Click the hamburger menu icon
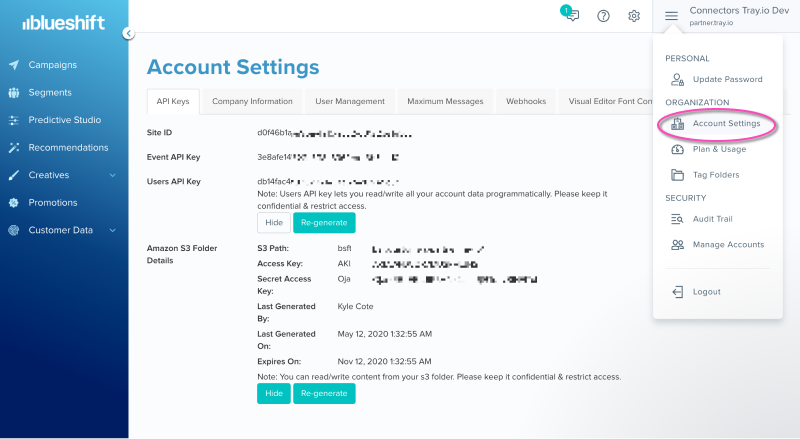Viewport: 800px width, 439px height. [671, 16]
